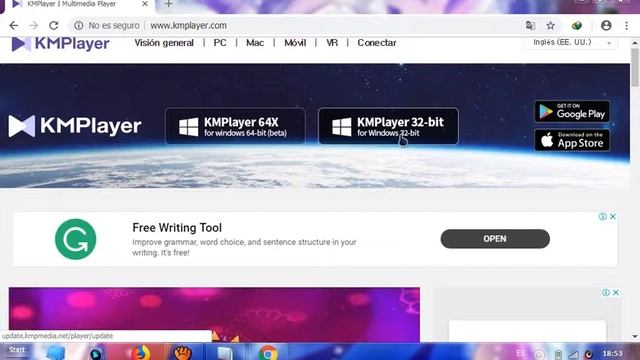This screenshot has width=640, height=360.
Task: Click Download on the App Store button
Action: click(x=572, y=140)
